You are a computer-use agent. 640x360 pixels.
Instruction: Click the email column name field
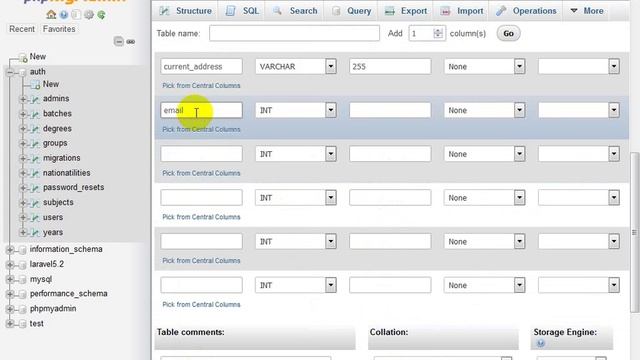[202, 110]
